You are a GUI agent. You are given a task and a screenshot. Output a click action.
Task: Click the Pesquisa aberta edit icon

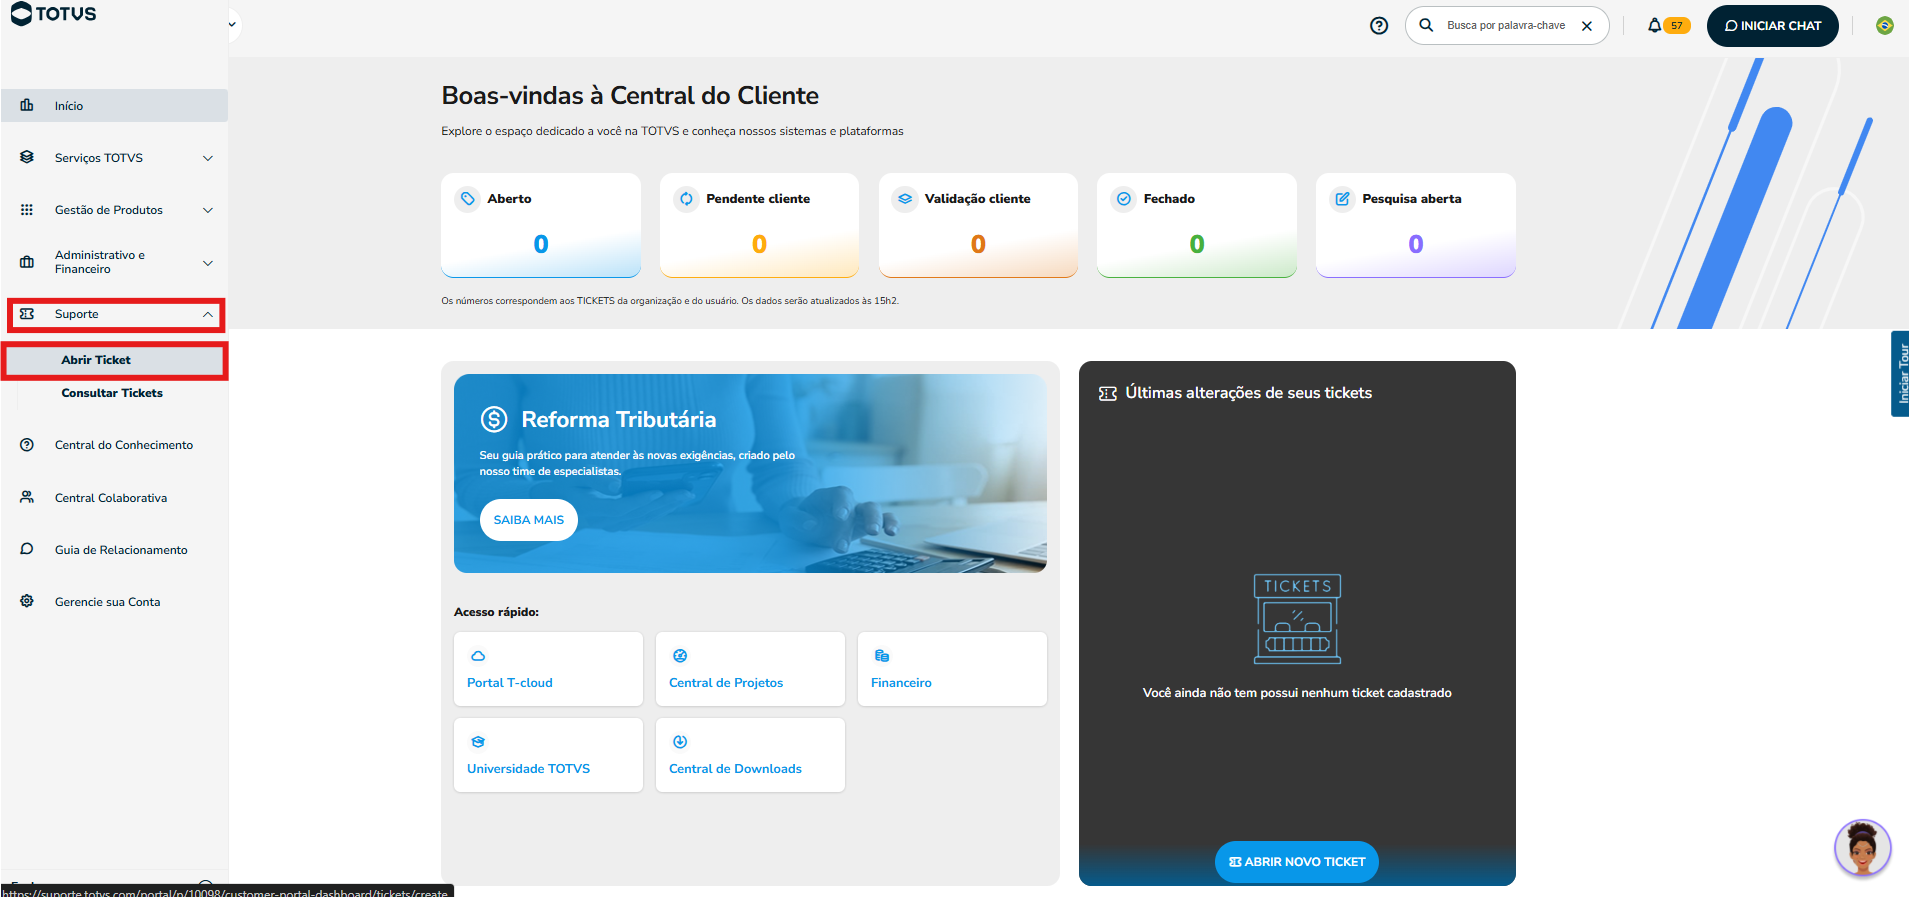pos(1343,199)
